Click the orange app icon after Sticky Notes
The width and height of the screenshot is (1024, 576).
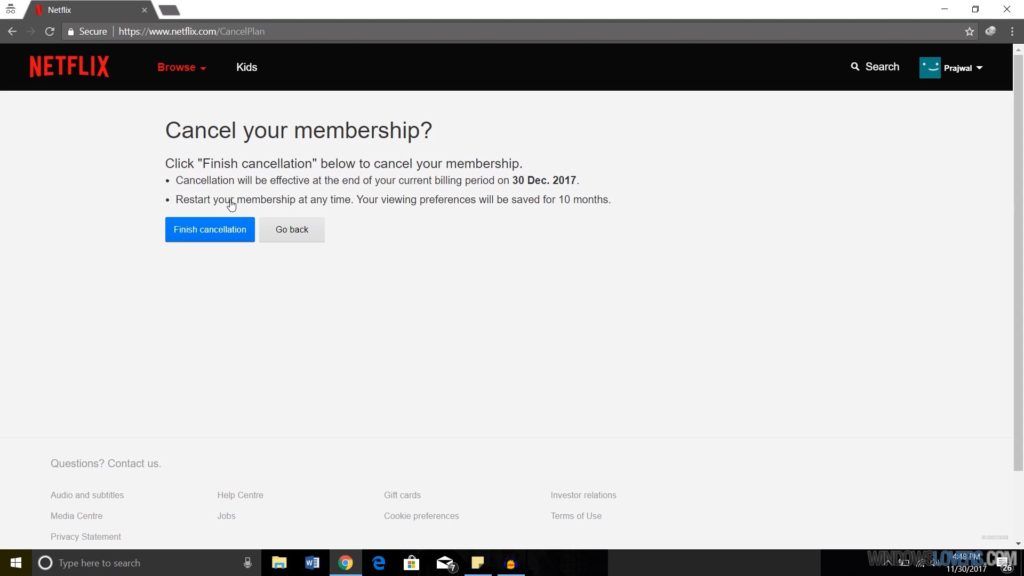pos(511,563)
